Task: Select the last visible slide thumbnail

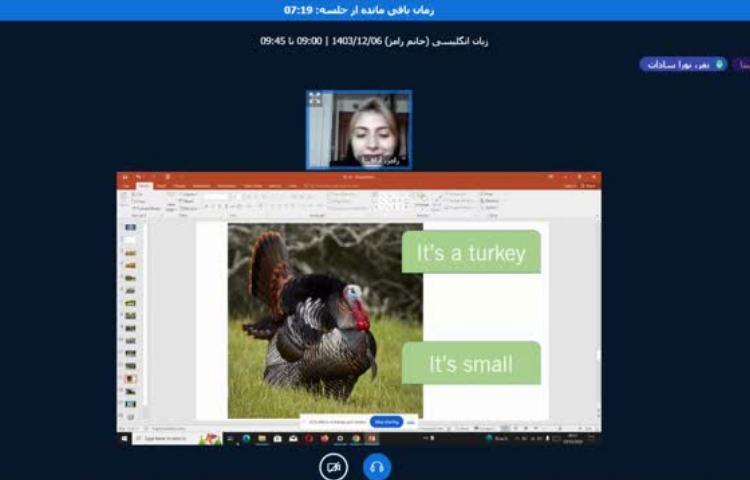Action: [130, 416]
